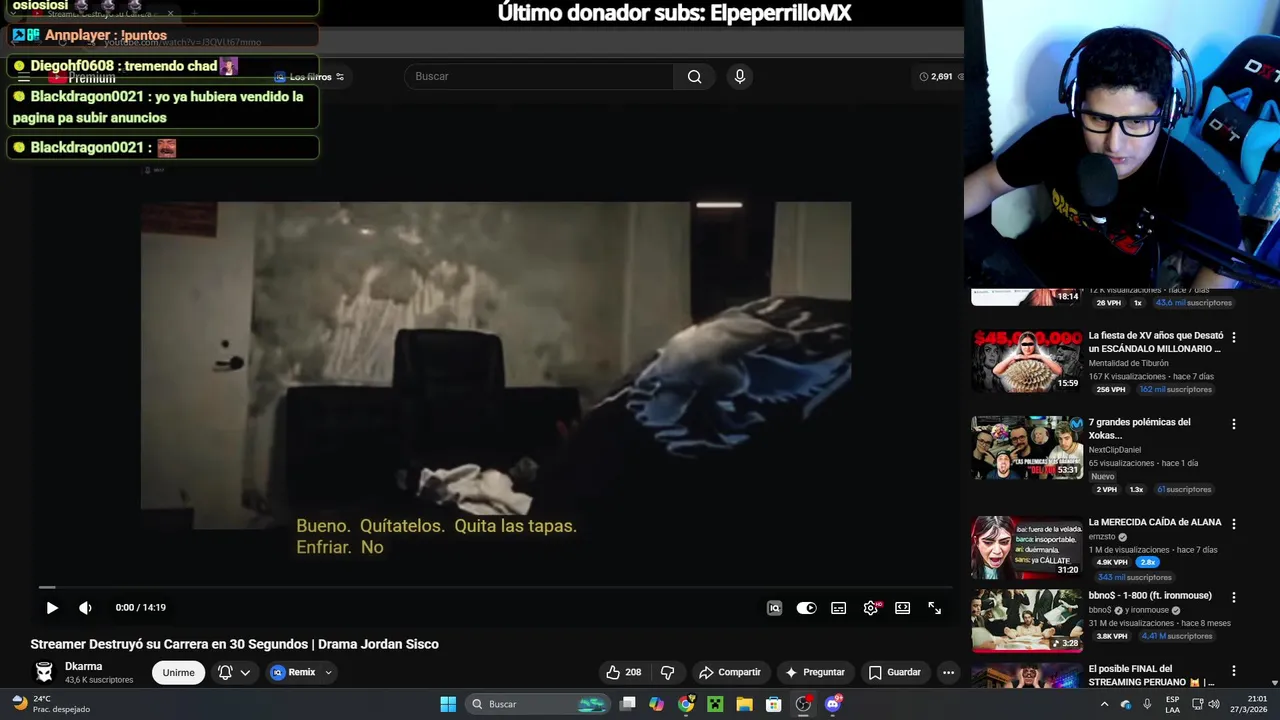Viewport: 1280px width, 720px height.
Task: Open Microsoft Store from the taskbar
Action: coord(773,704)
